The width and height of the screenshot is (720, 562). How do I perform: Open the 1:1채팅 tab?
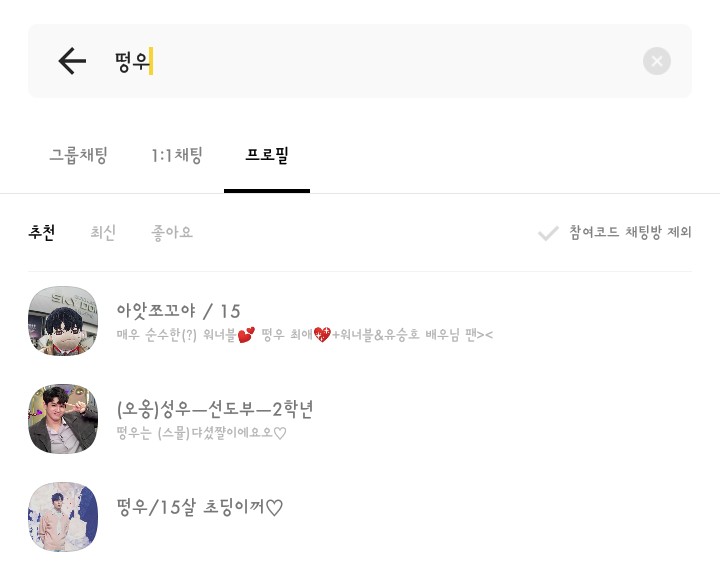(177, 155)
